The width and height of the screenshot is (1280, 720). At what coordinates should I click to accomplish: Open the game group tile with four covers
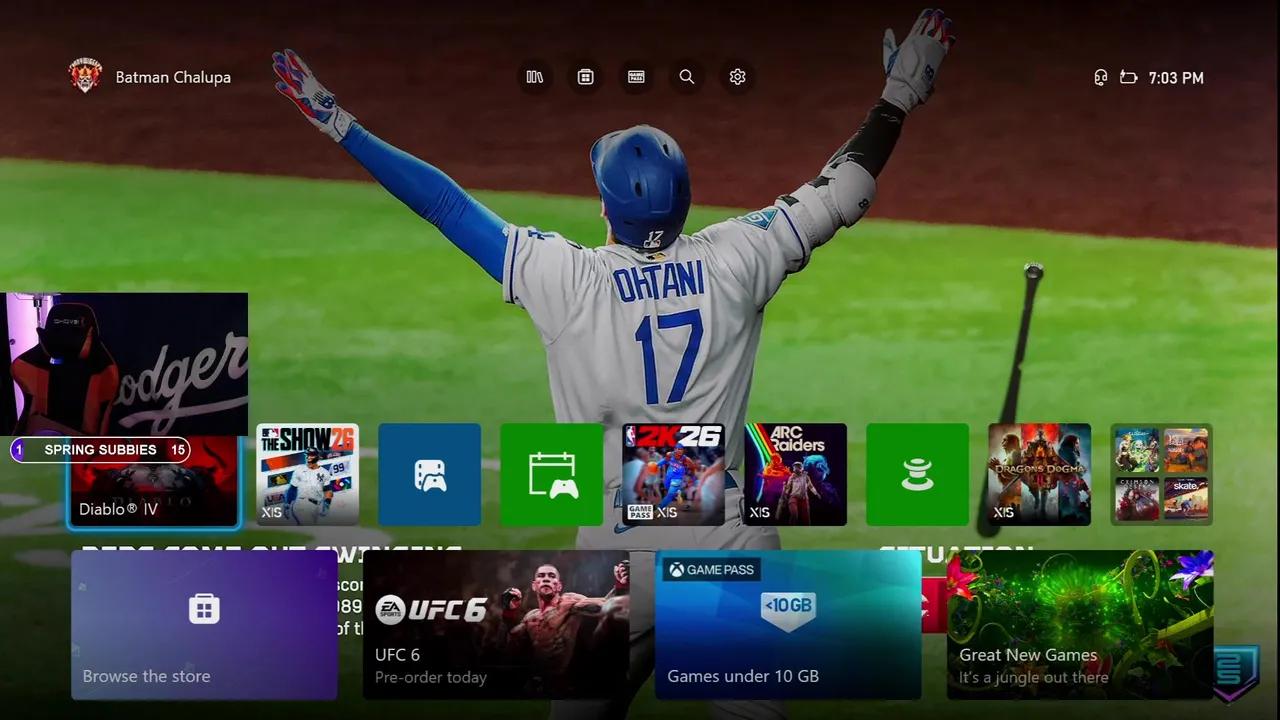1162,474
